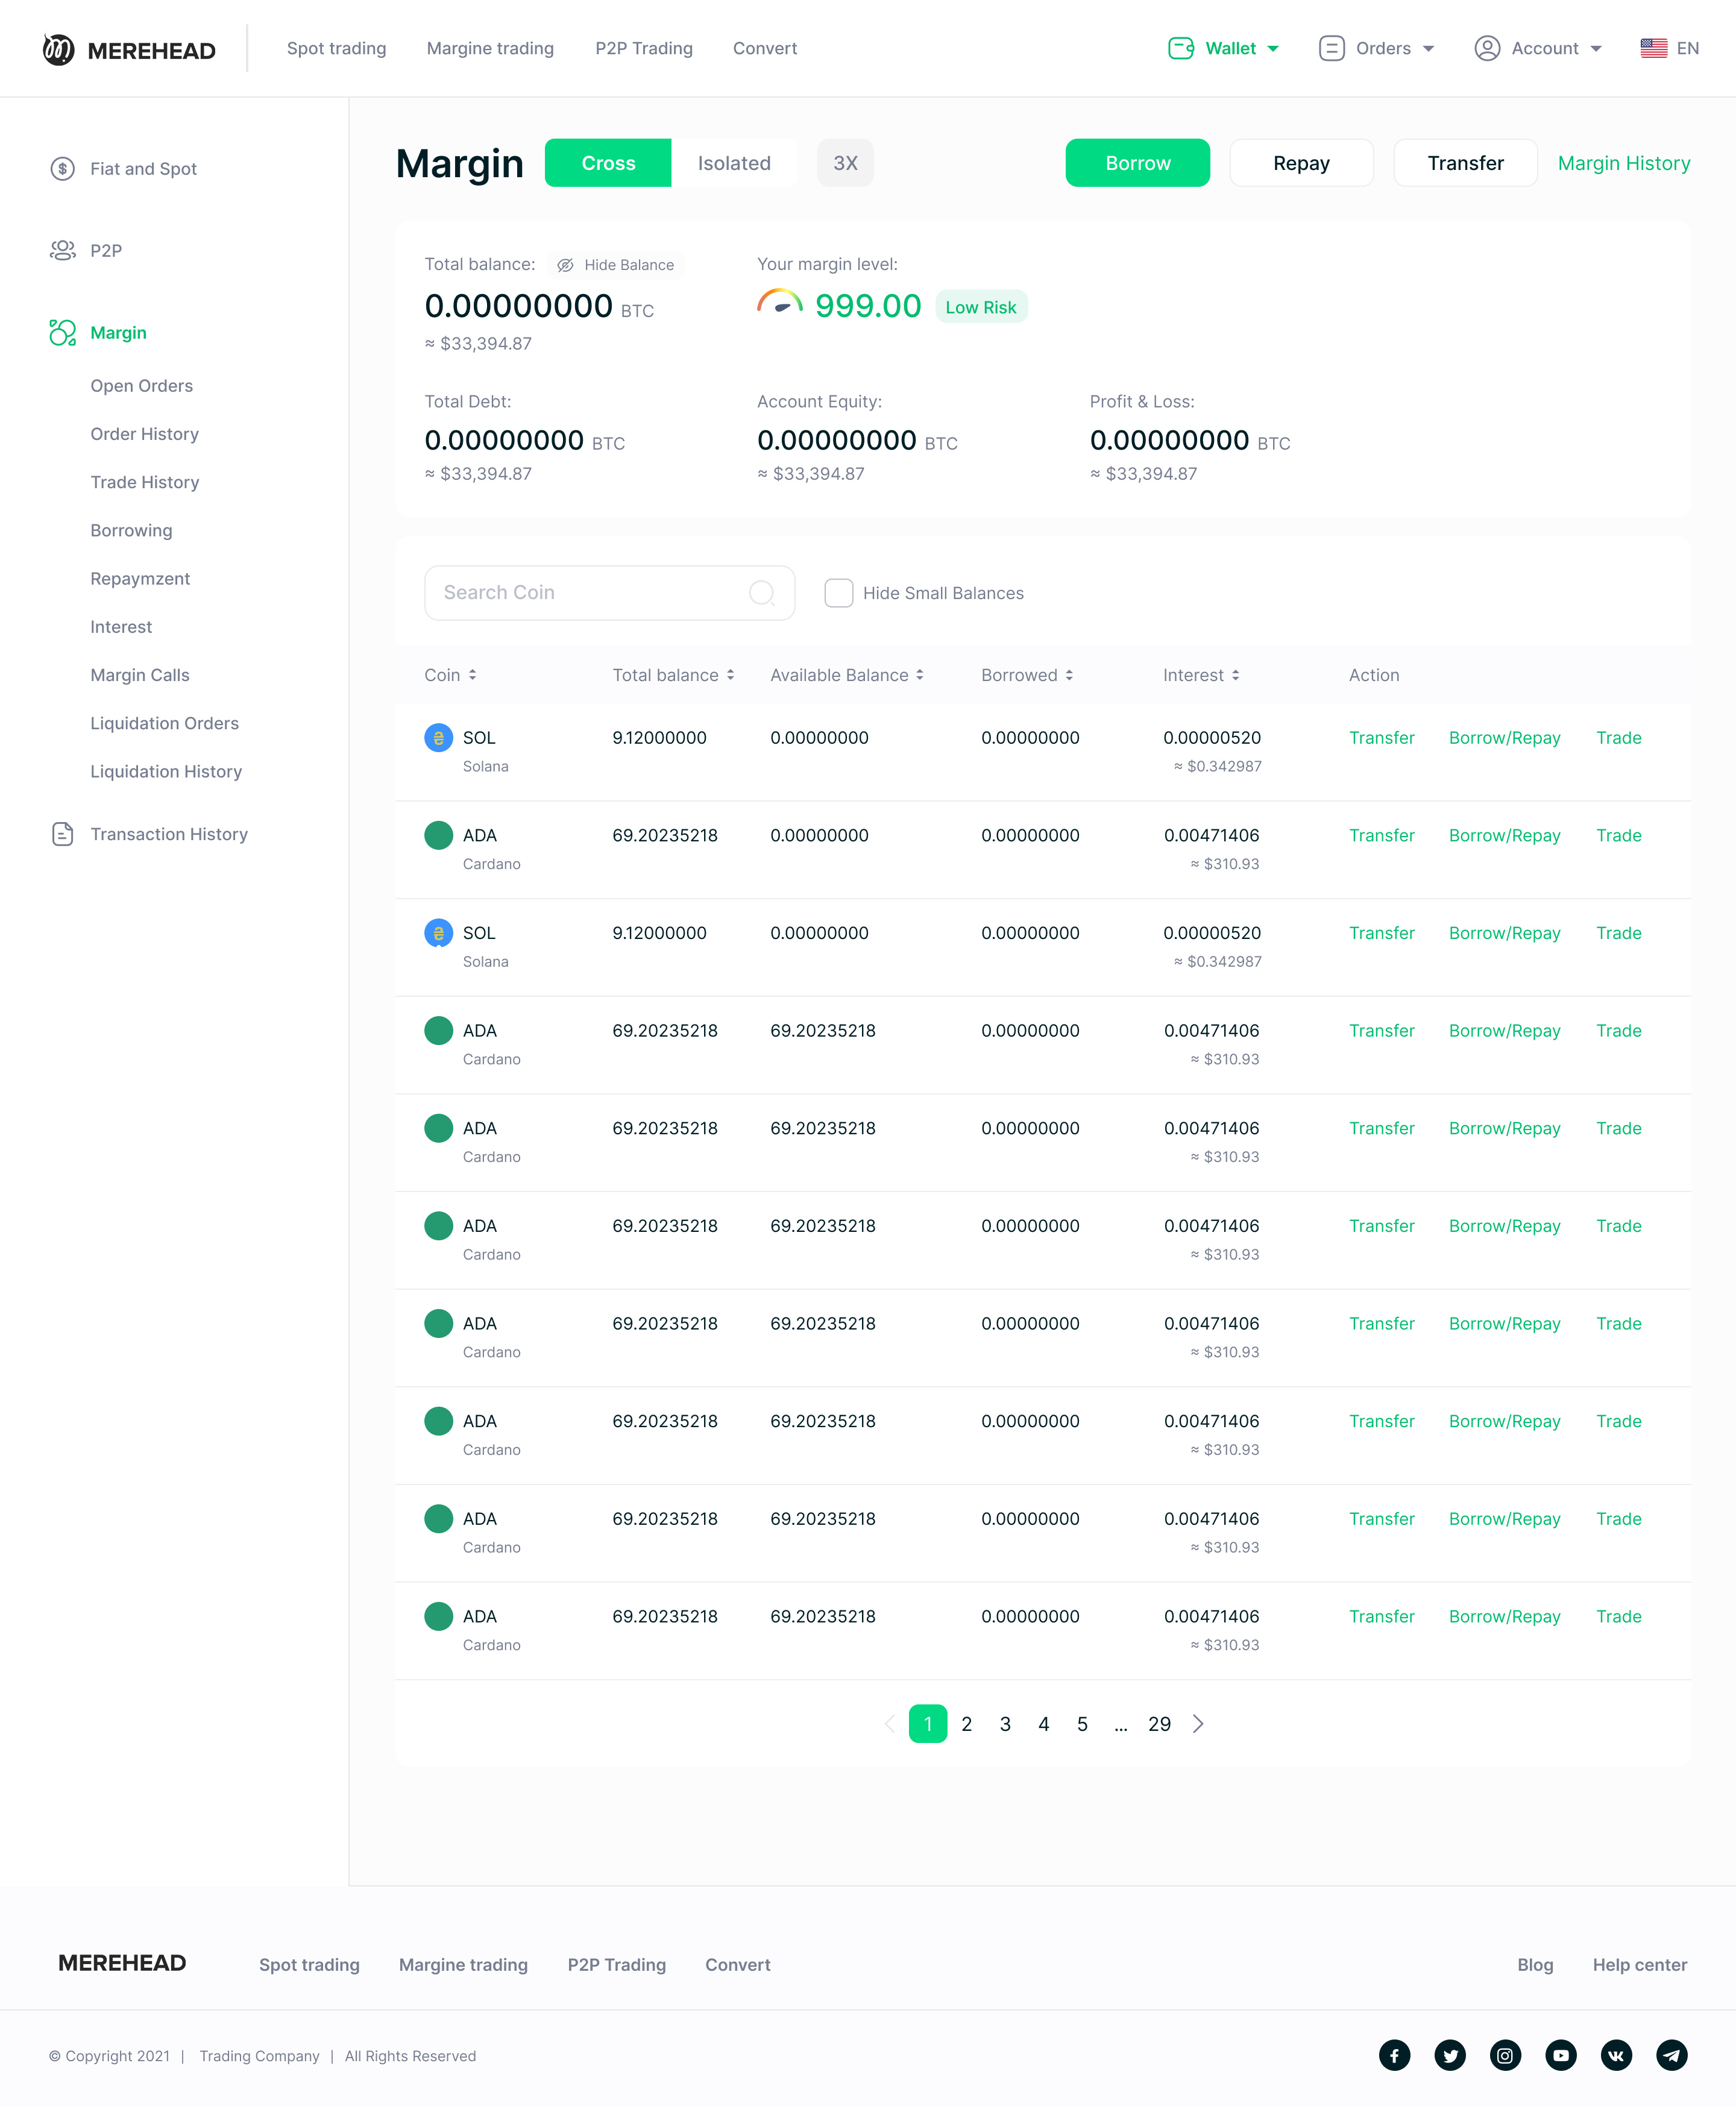Image resolution: width=1736 pixels, height=2107 pixels.
Task: Open Spot trading in top navigation
Action: [336, 48]
